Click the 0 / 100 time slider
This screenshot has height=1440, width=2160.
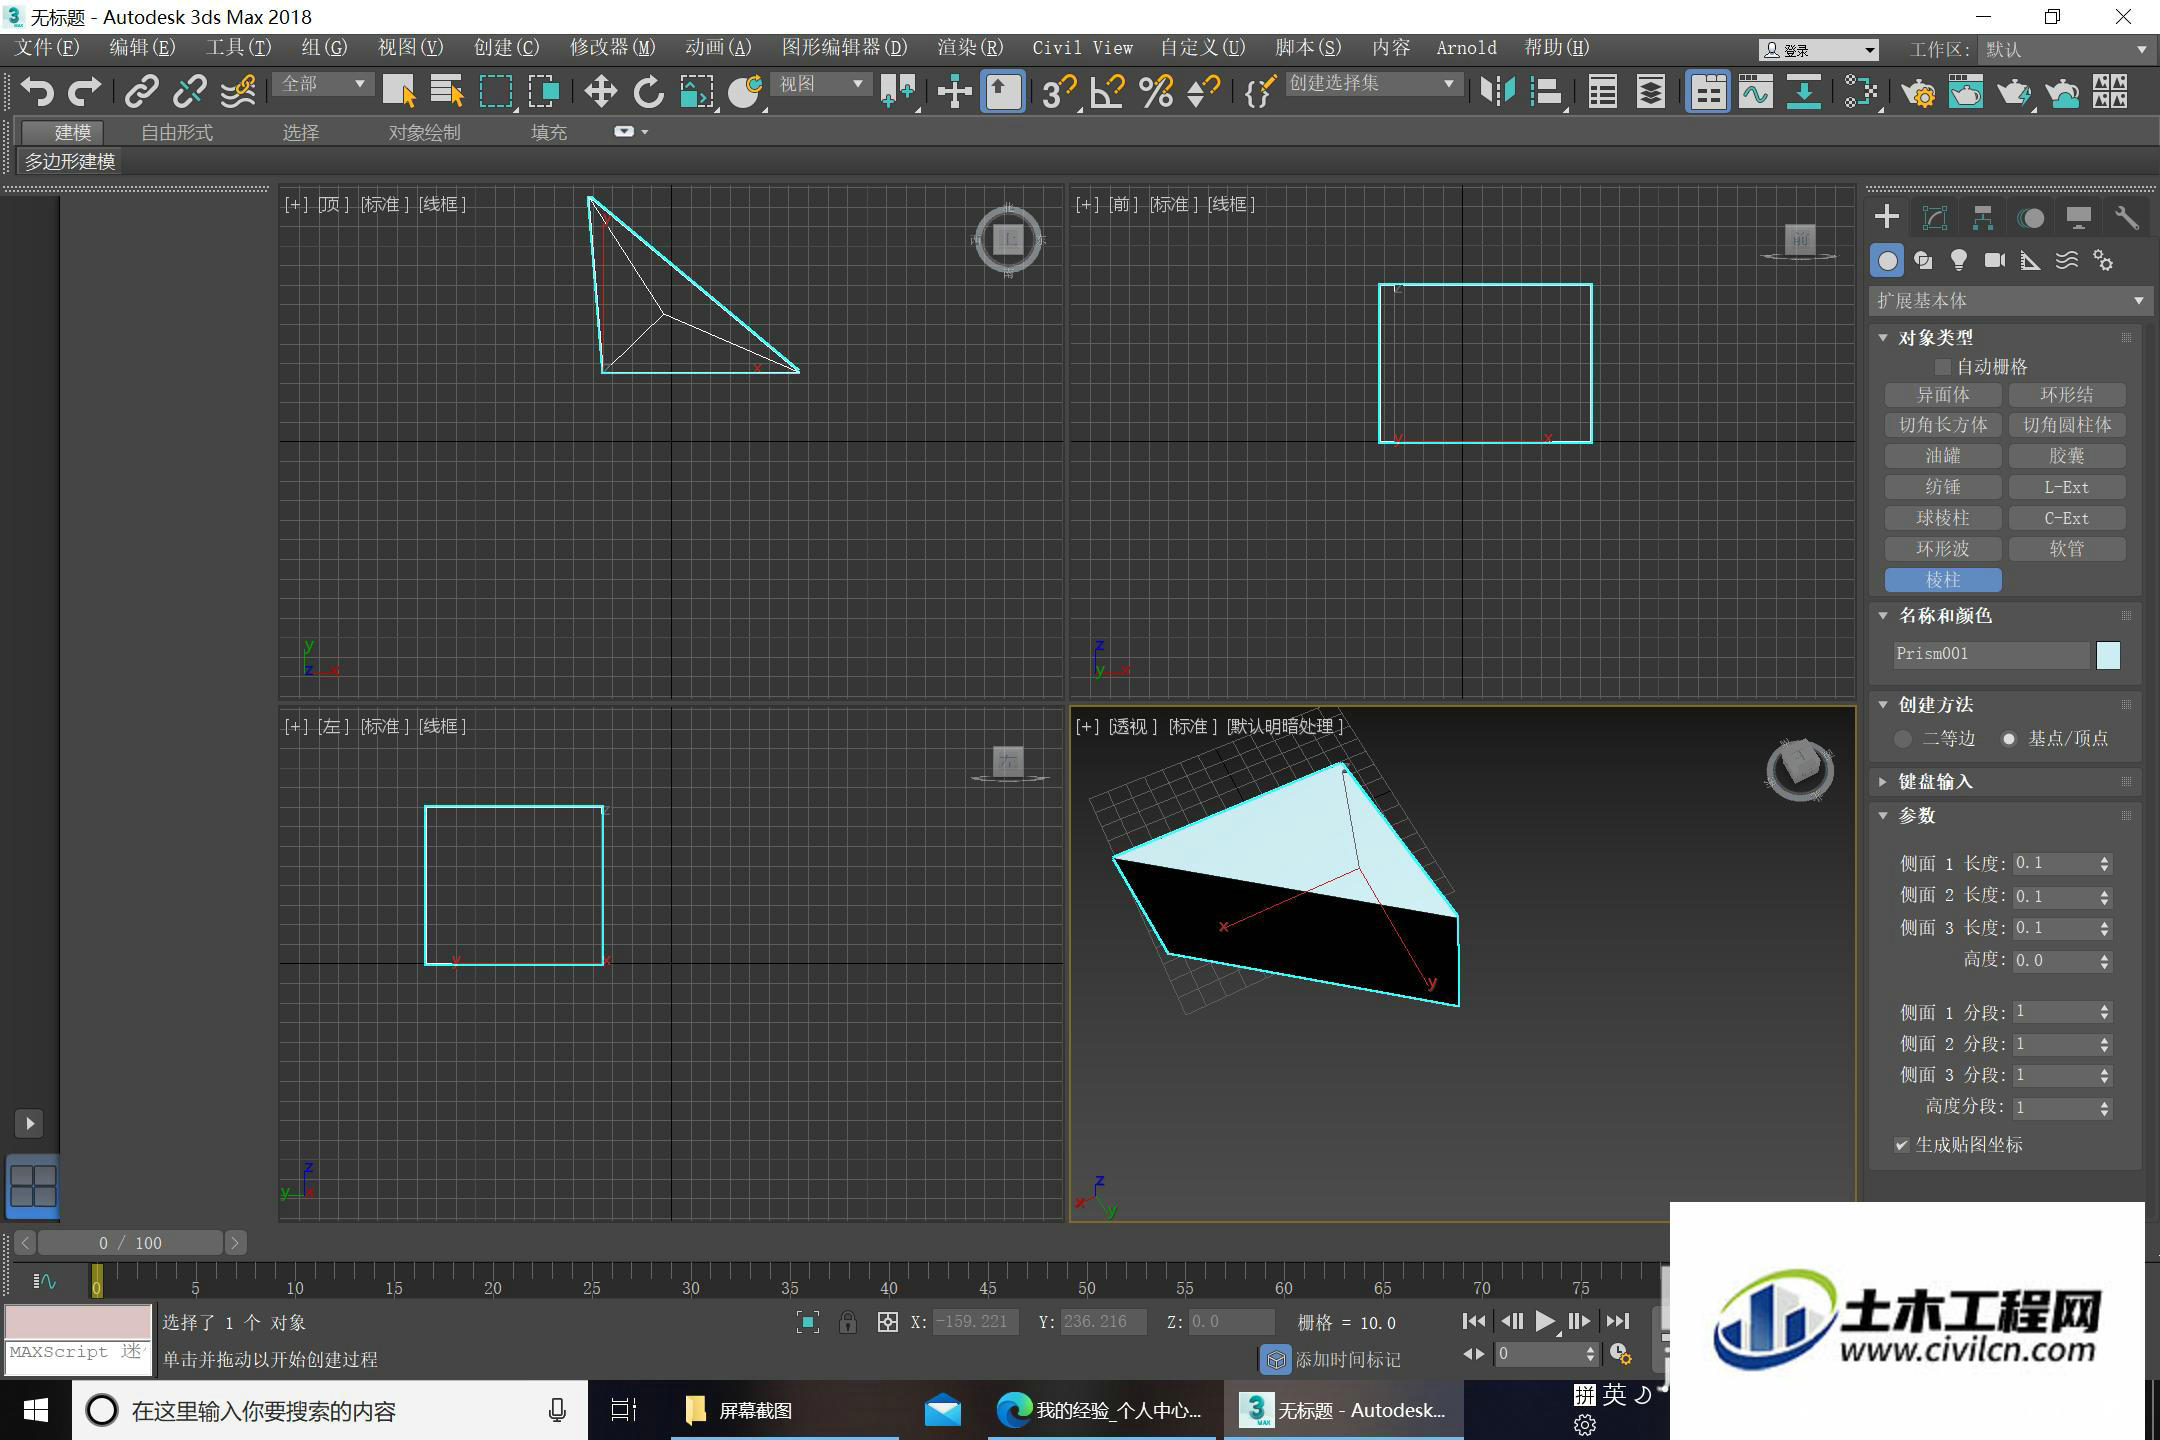coord(130,1243)
